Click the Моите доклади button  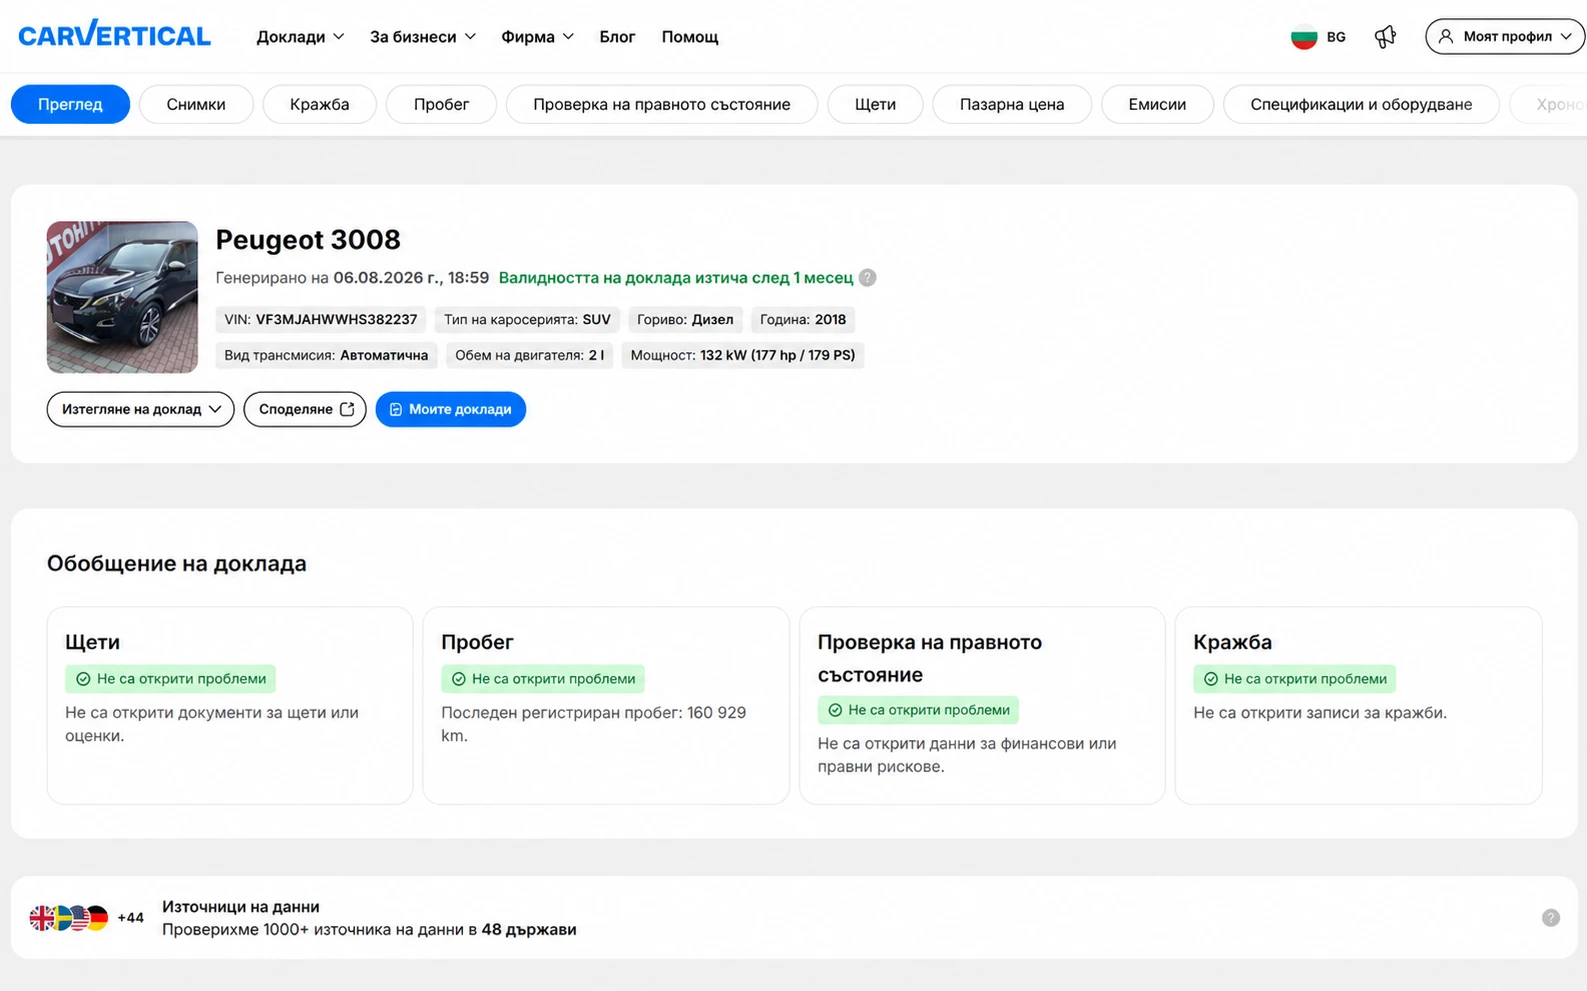click(x=451, y=409)
